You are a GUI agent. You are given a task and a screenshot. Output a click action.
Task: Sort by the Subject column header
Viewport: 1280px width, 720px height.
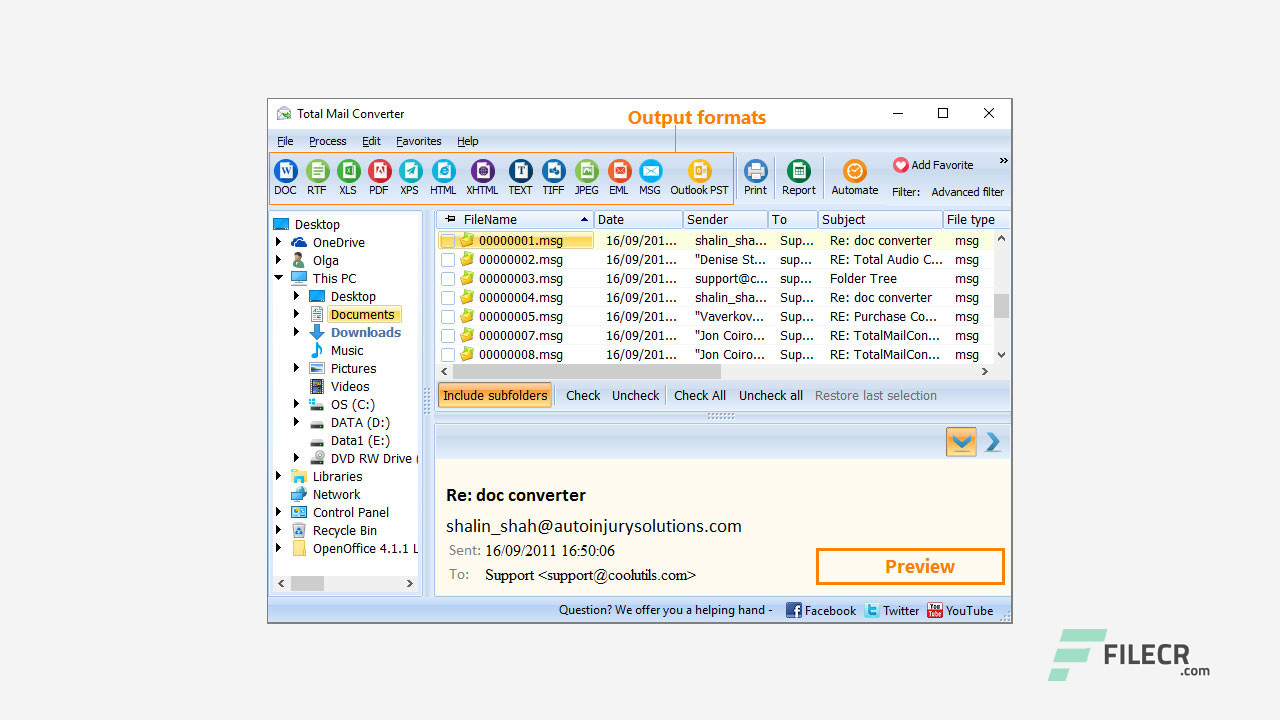pos(880,219)
